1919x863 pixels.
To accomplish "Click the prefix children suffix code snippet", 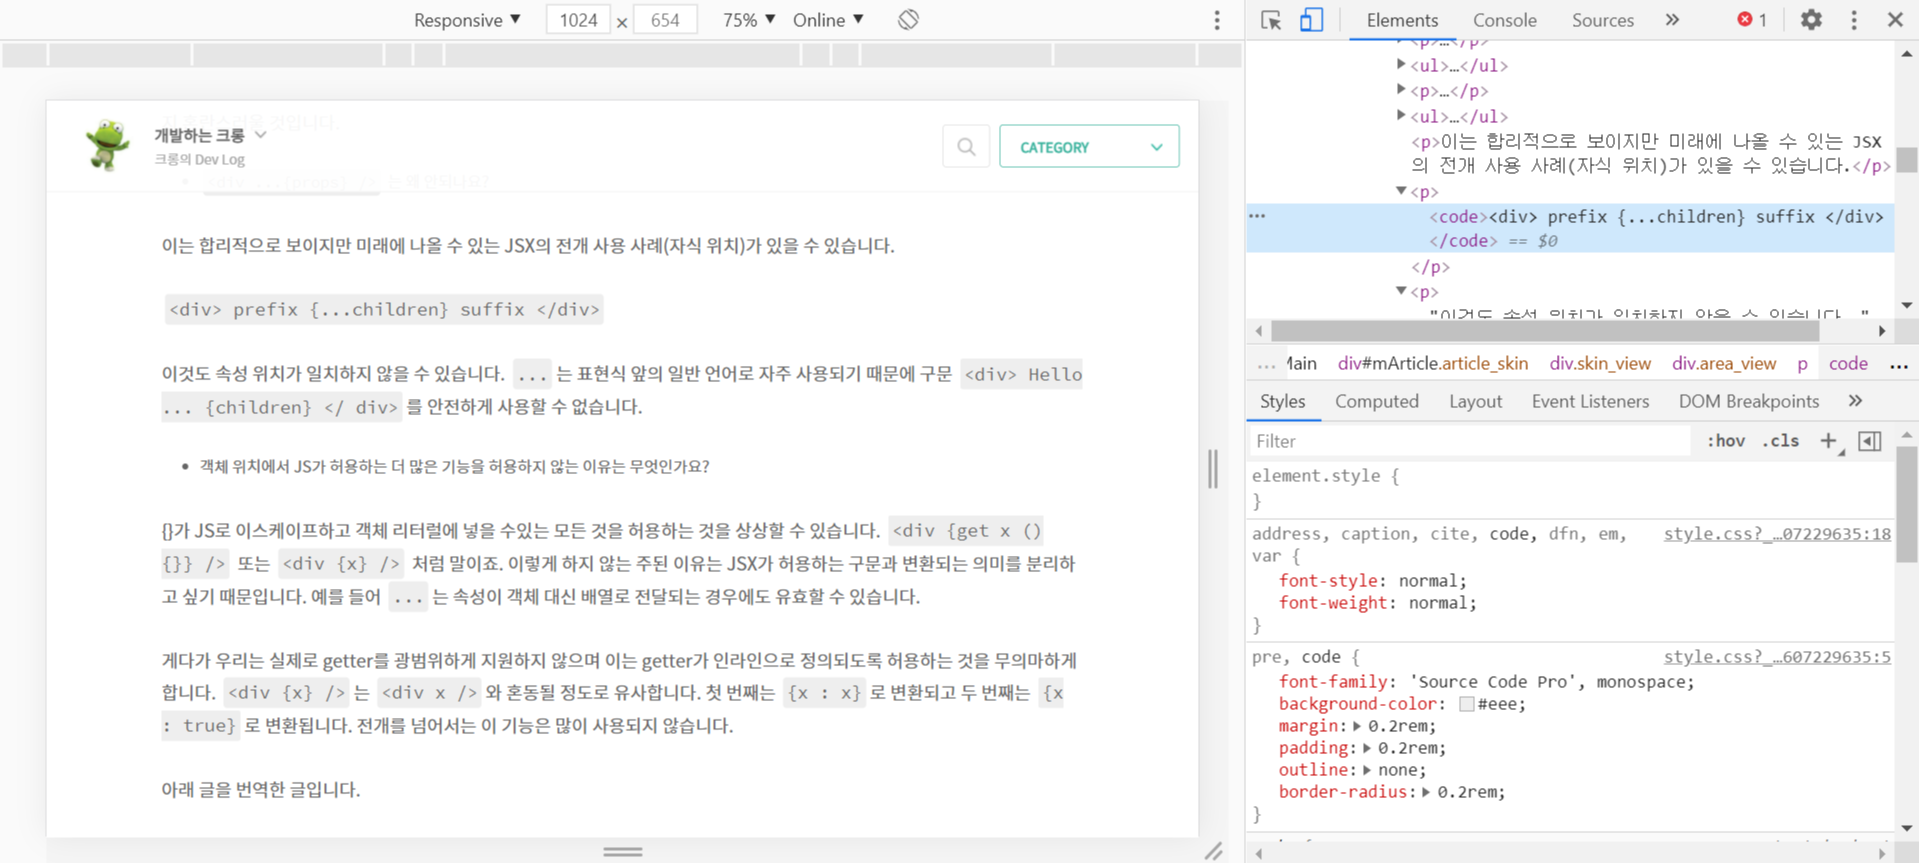I will (384, 309).
